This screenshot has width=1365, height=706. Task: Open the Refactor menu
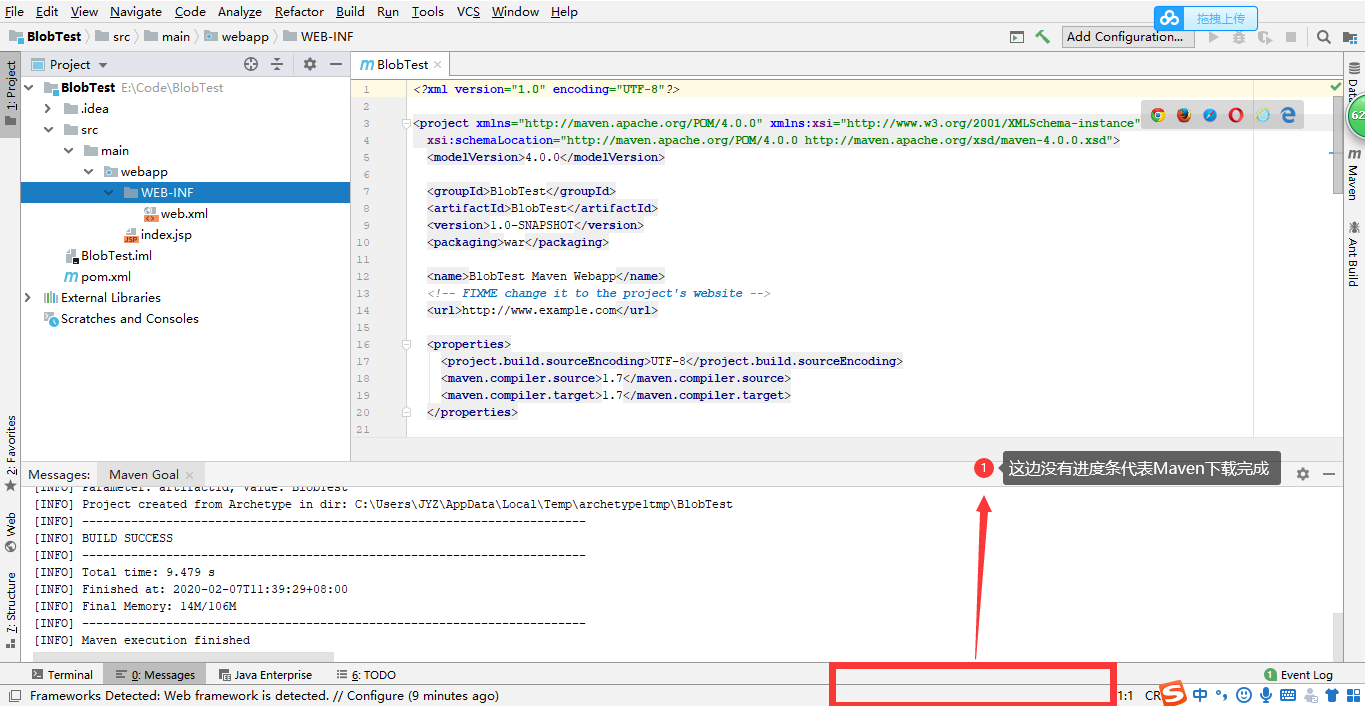coord(299,11)
